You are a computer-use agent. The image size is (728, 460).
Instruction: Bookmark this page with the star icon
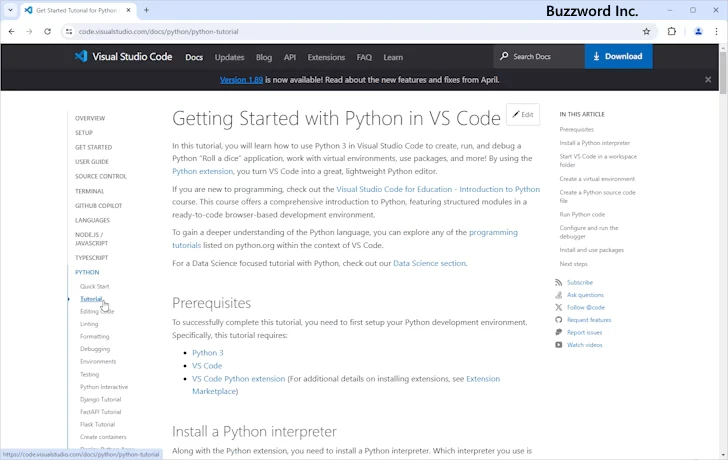pyautogui.click(x=646, y=31)
